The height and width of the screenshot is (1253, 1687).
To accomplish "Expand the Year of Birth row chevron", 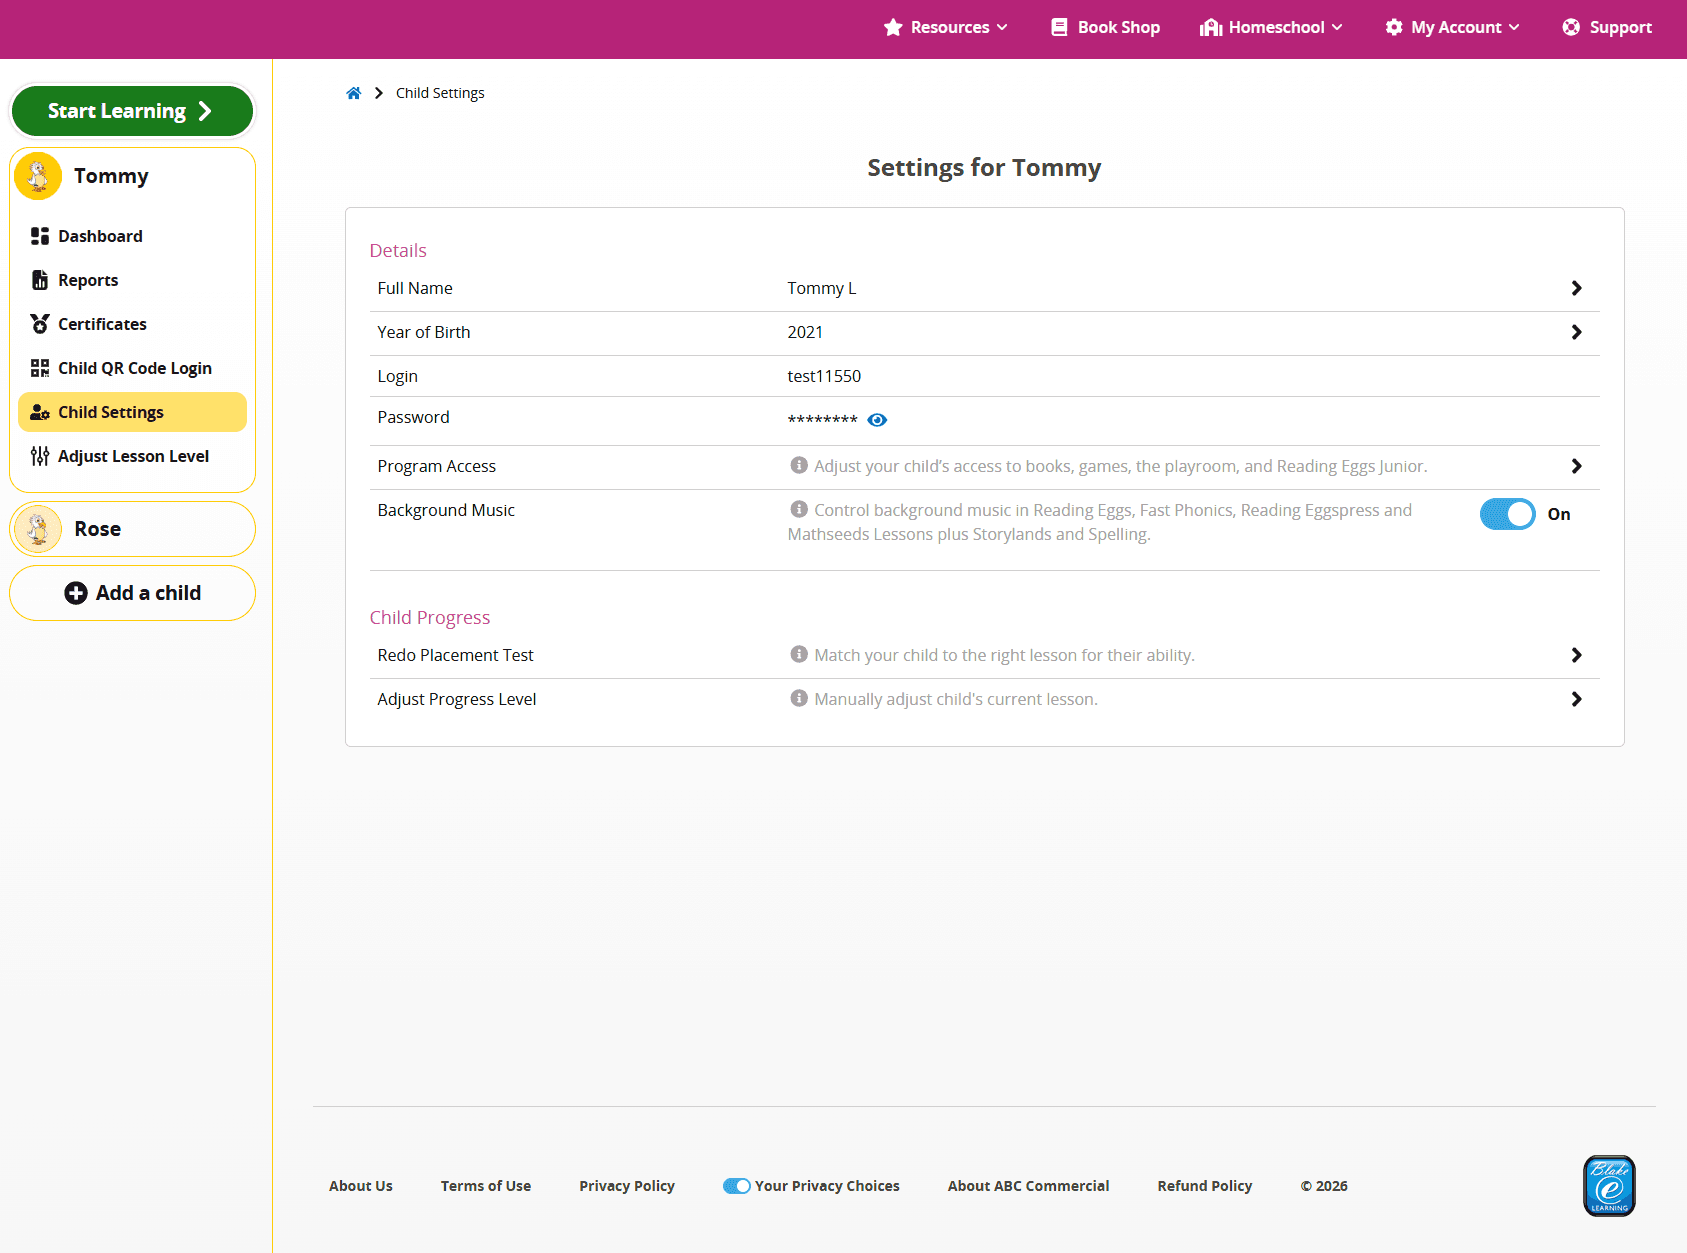I will point(1576,332).
